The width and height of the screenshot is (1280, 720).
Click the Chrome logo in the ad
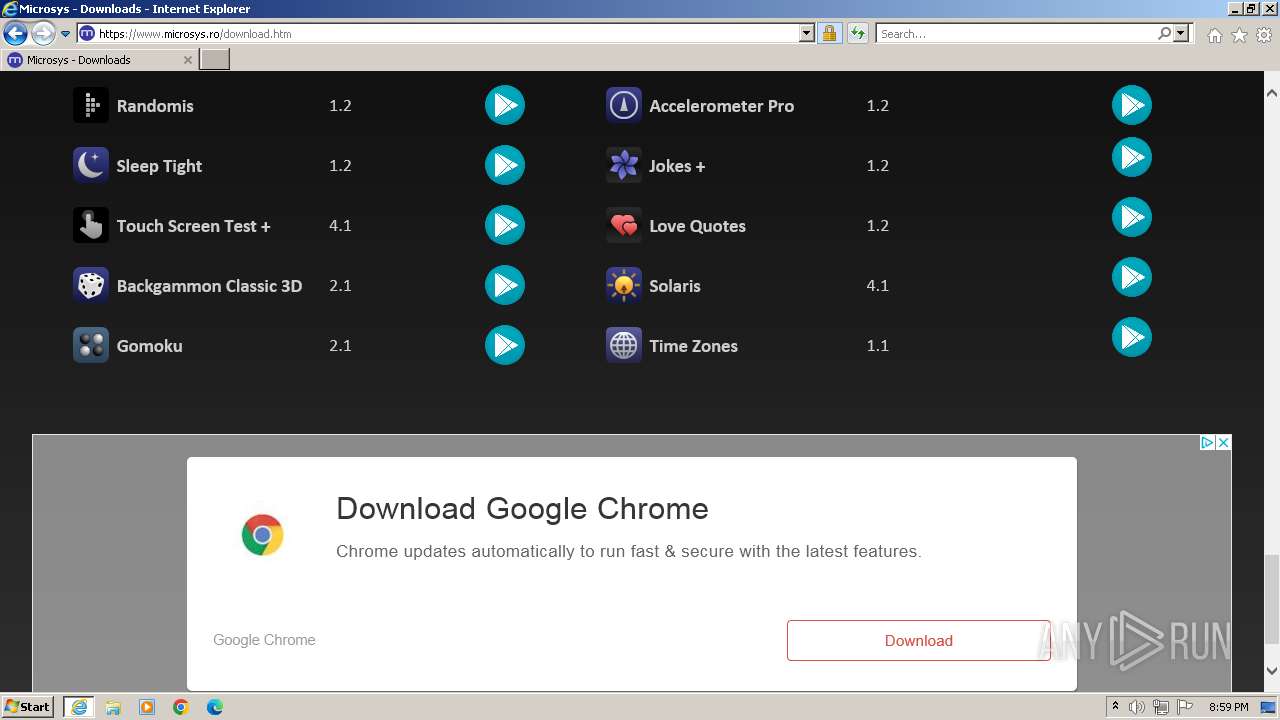click(x=262, y=535)
